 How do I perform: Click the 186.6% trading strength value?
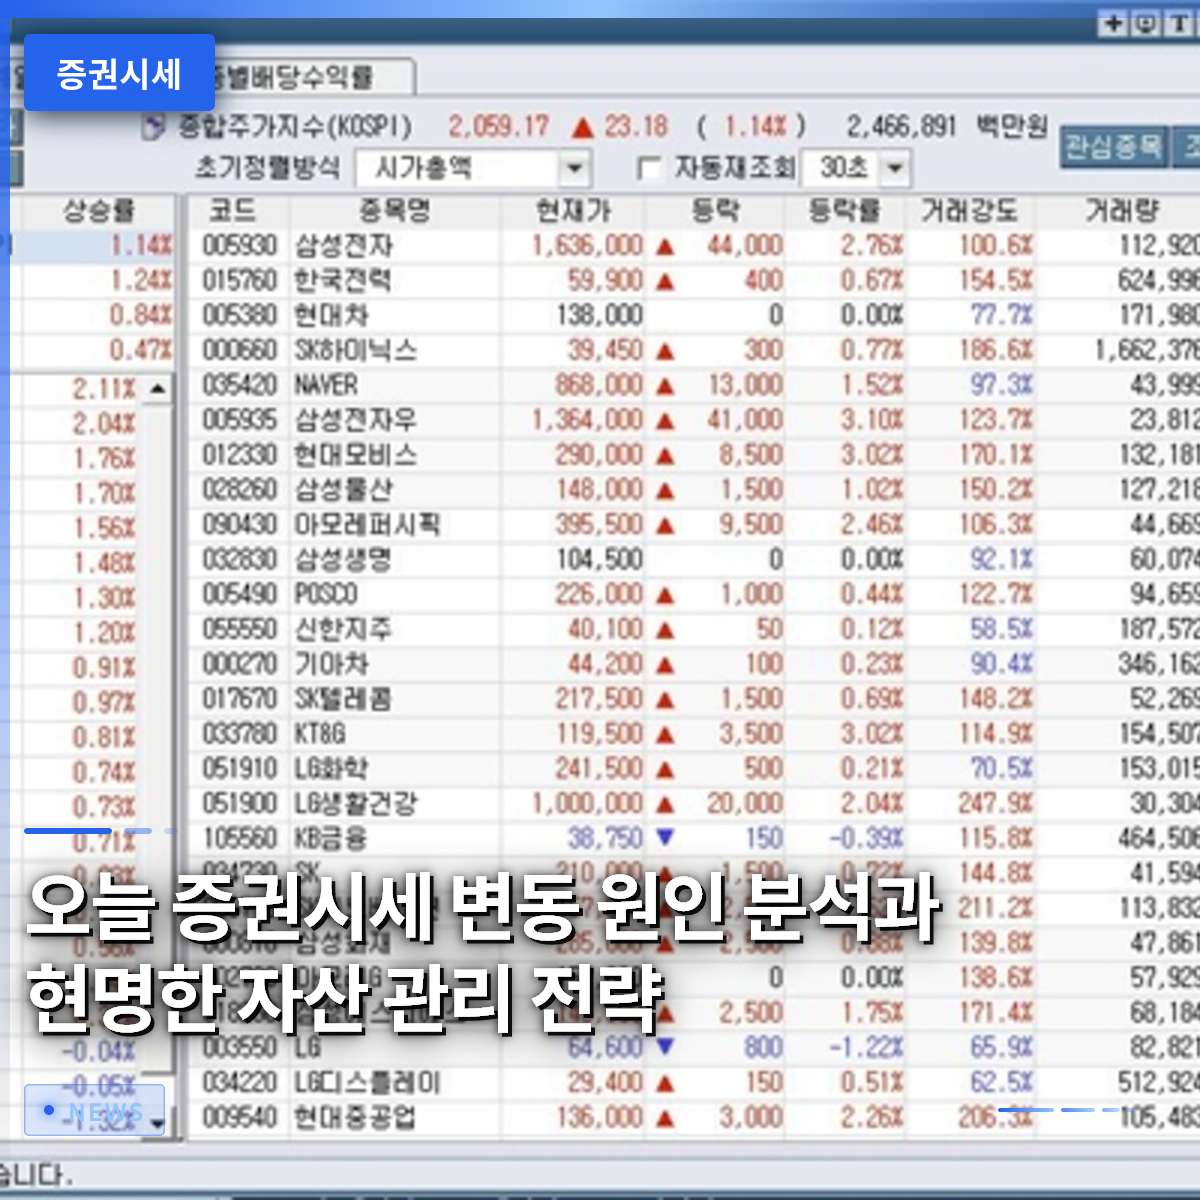click(995, 351)
